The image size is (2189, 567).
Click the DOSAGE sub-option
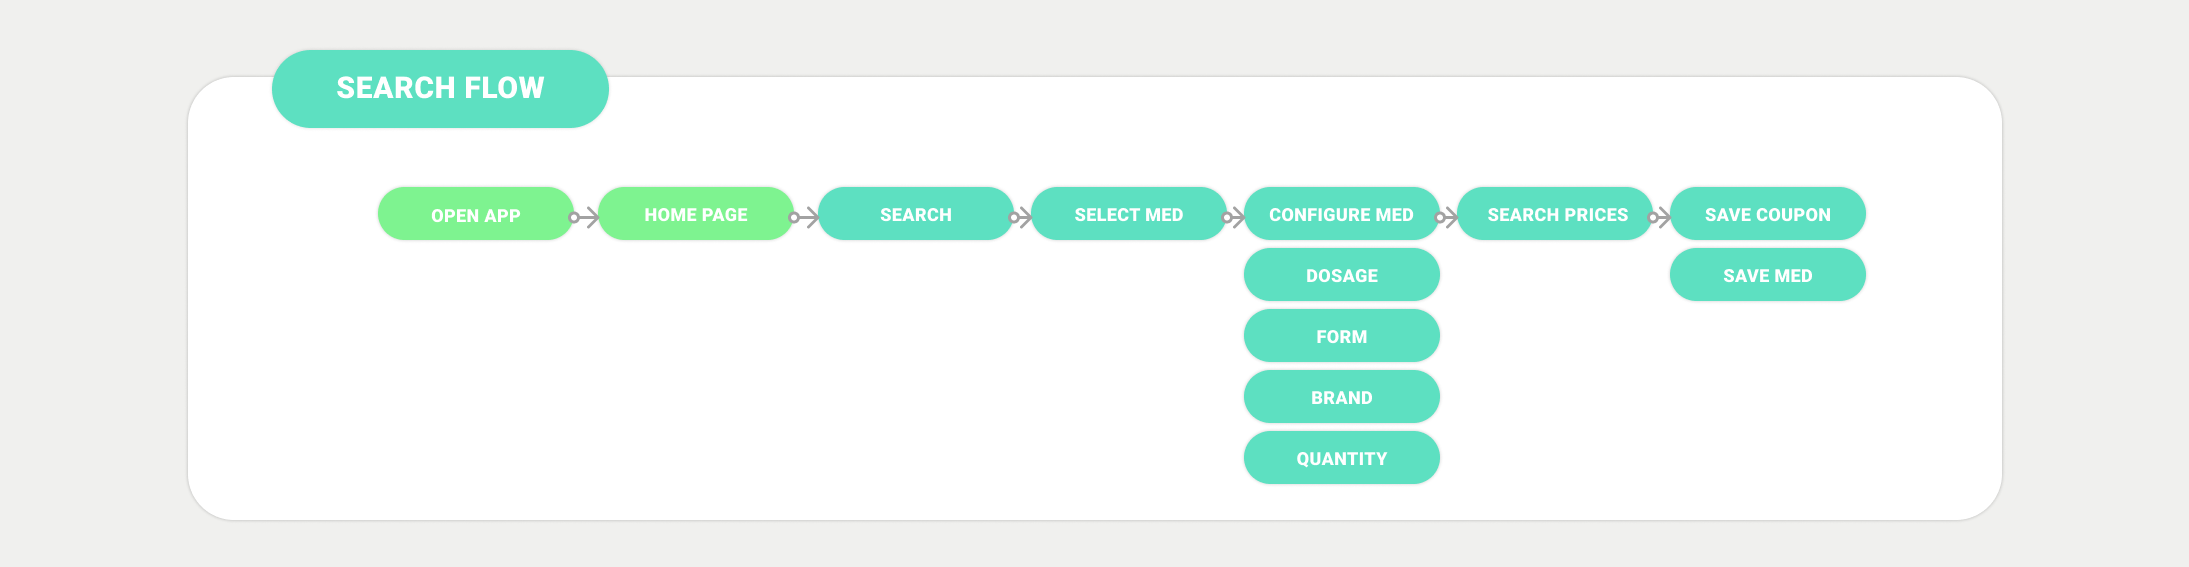tap(1342, 275)
